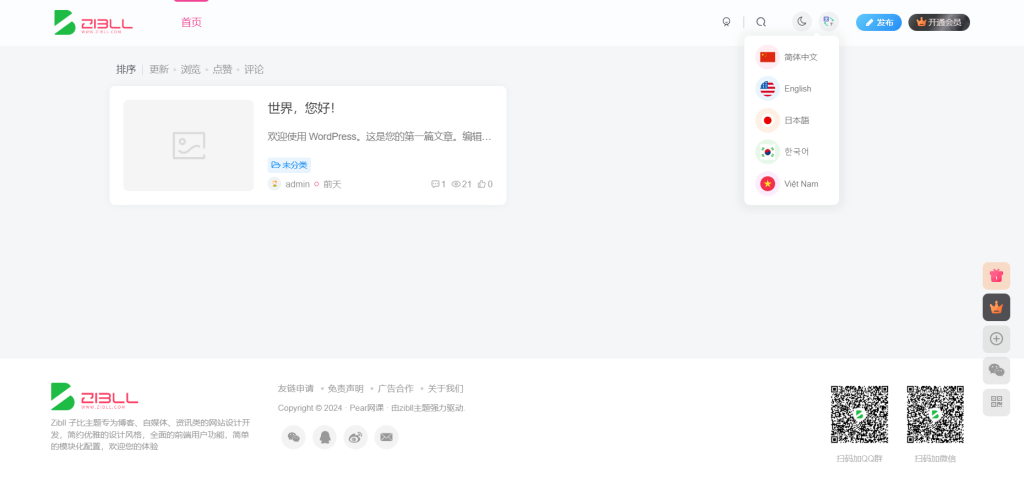Open the footer Weibo social icon
Screen dimensions: 1024x489
pos(355,437)
